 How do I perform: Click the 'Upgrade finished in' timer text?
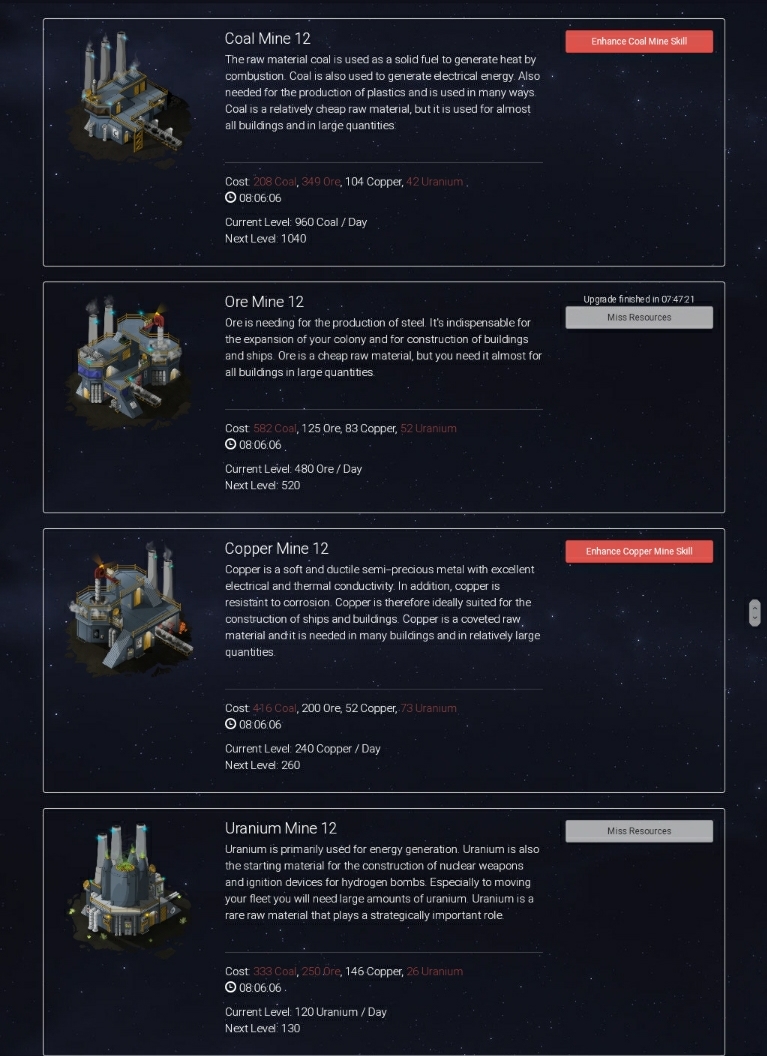638,299
